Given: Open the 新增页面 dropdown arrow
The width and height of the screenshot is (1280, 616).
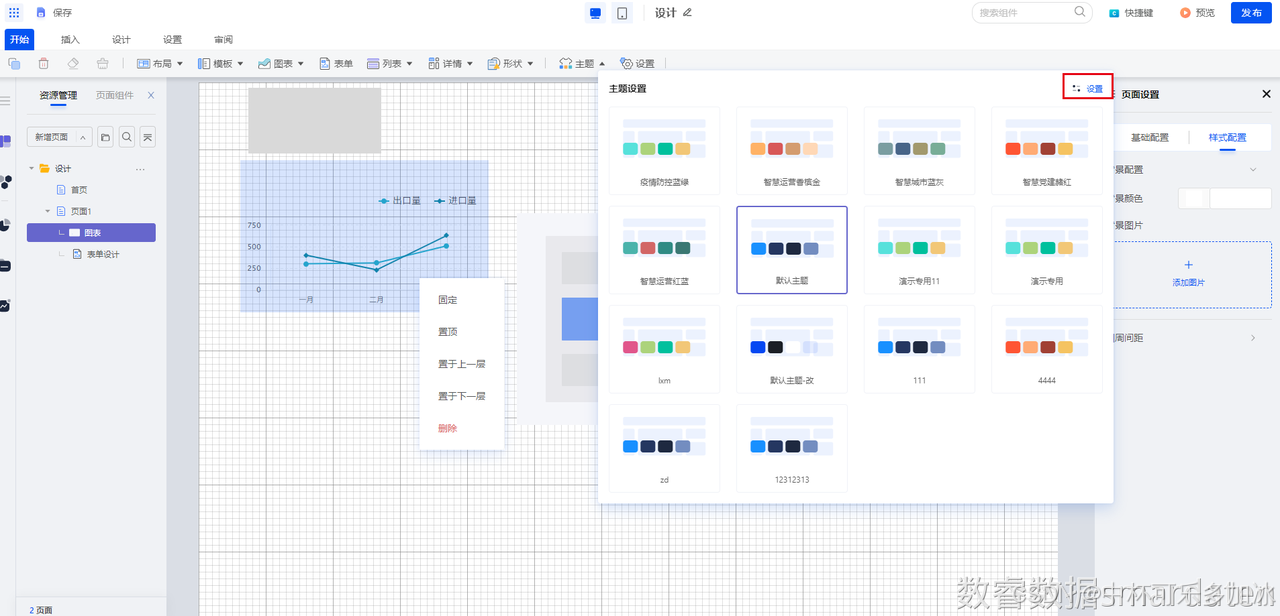Looking at the screenshot, I should point(82,137).
